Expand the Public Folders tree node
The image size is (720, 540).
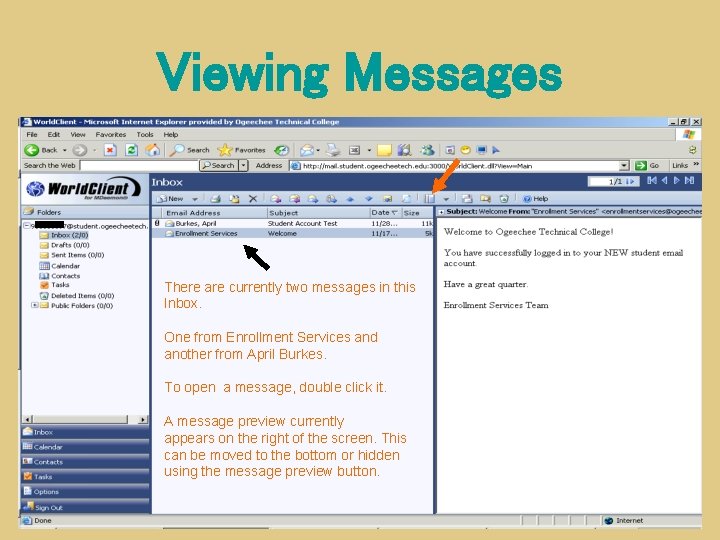click(x=34, y=305)
